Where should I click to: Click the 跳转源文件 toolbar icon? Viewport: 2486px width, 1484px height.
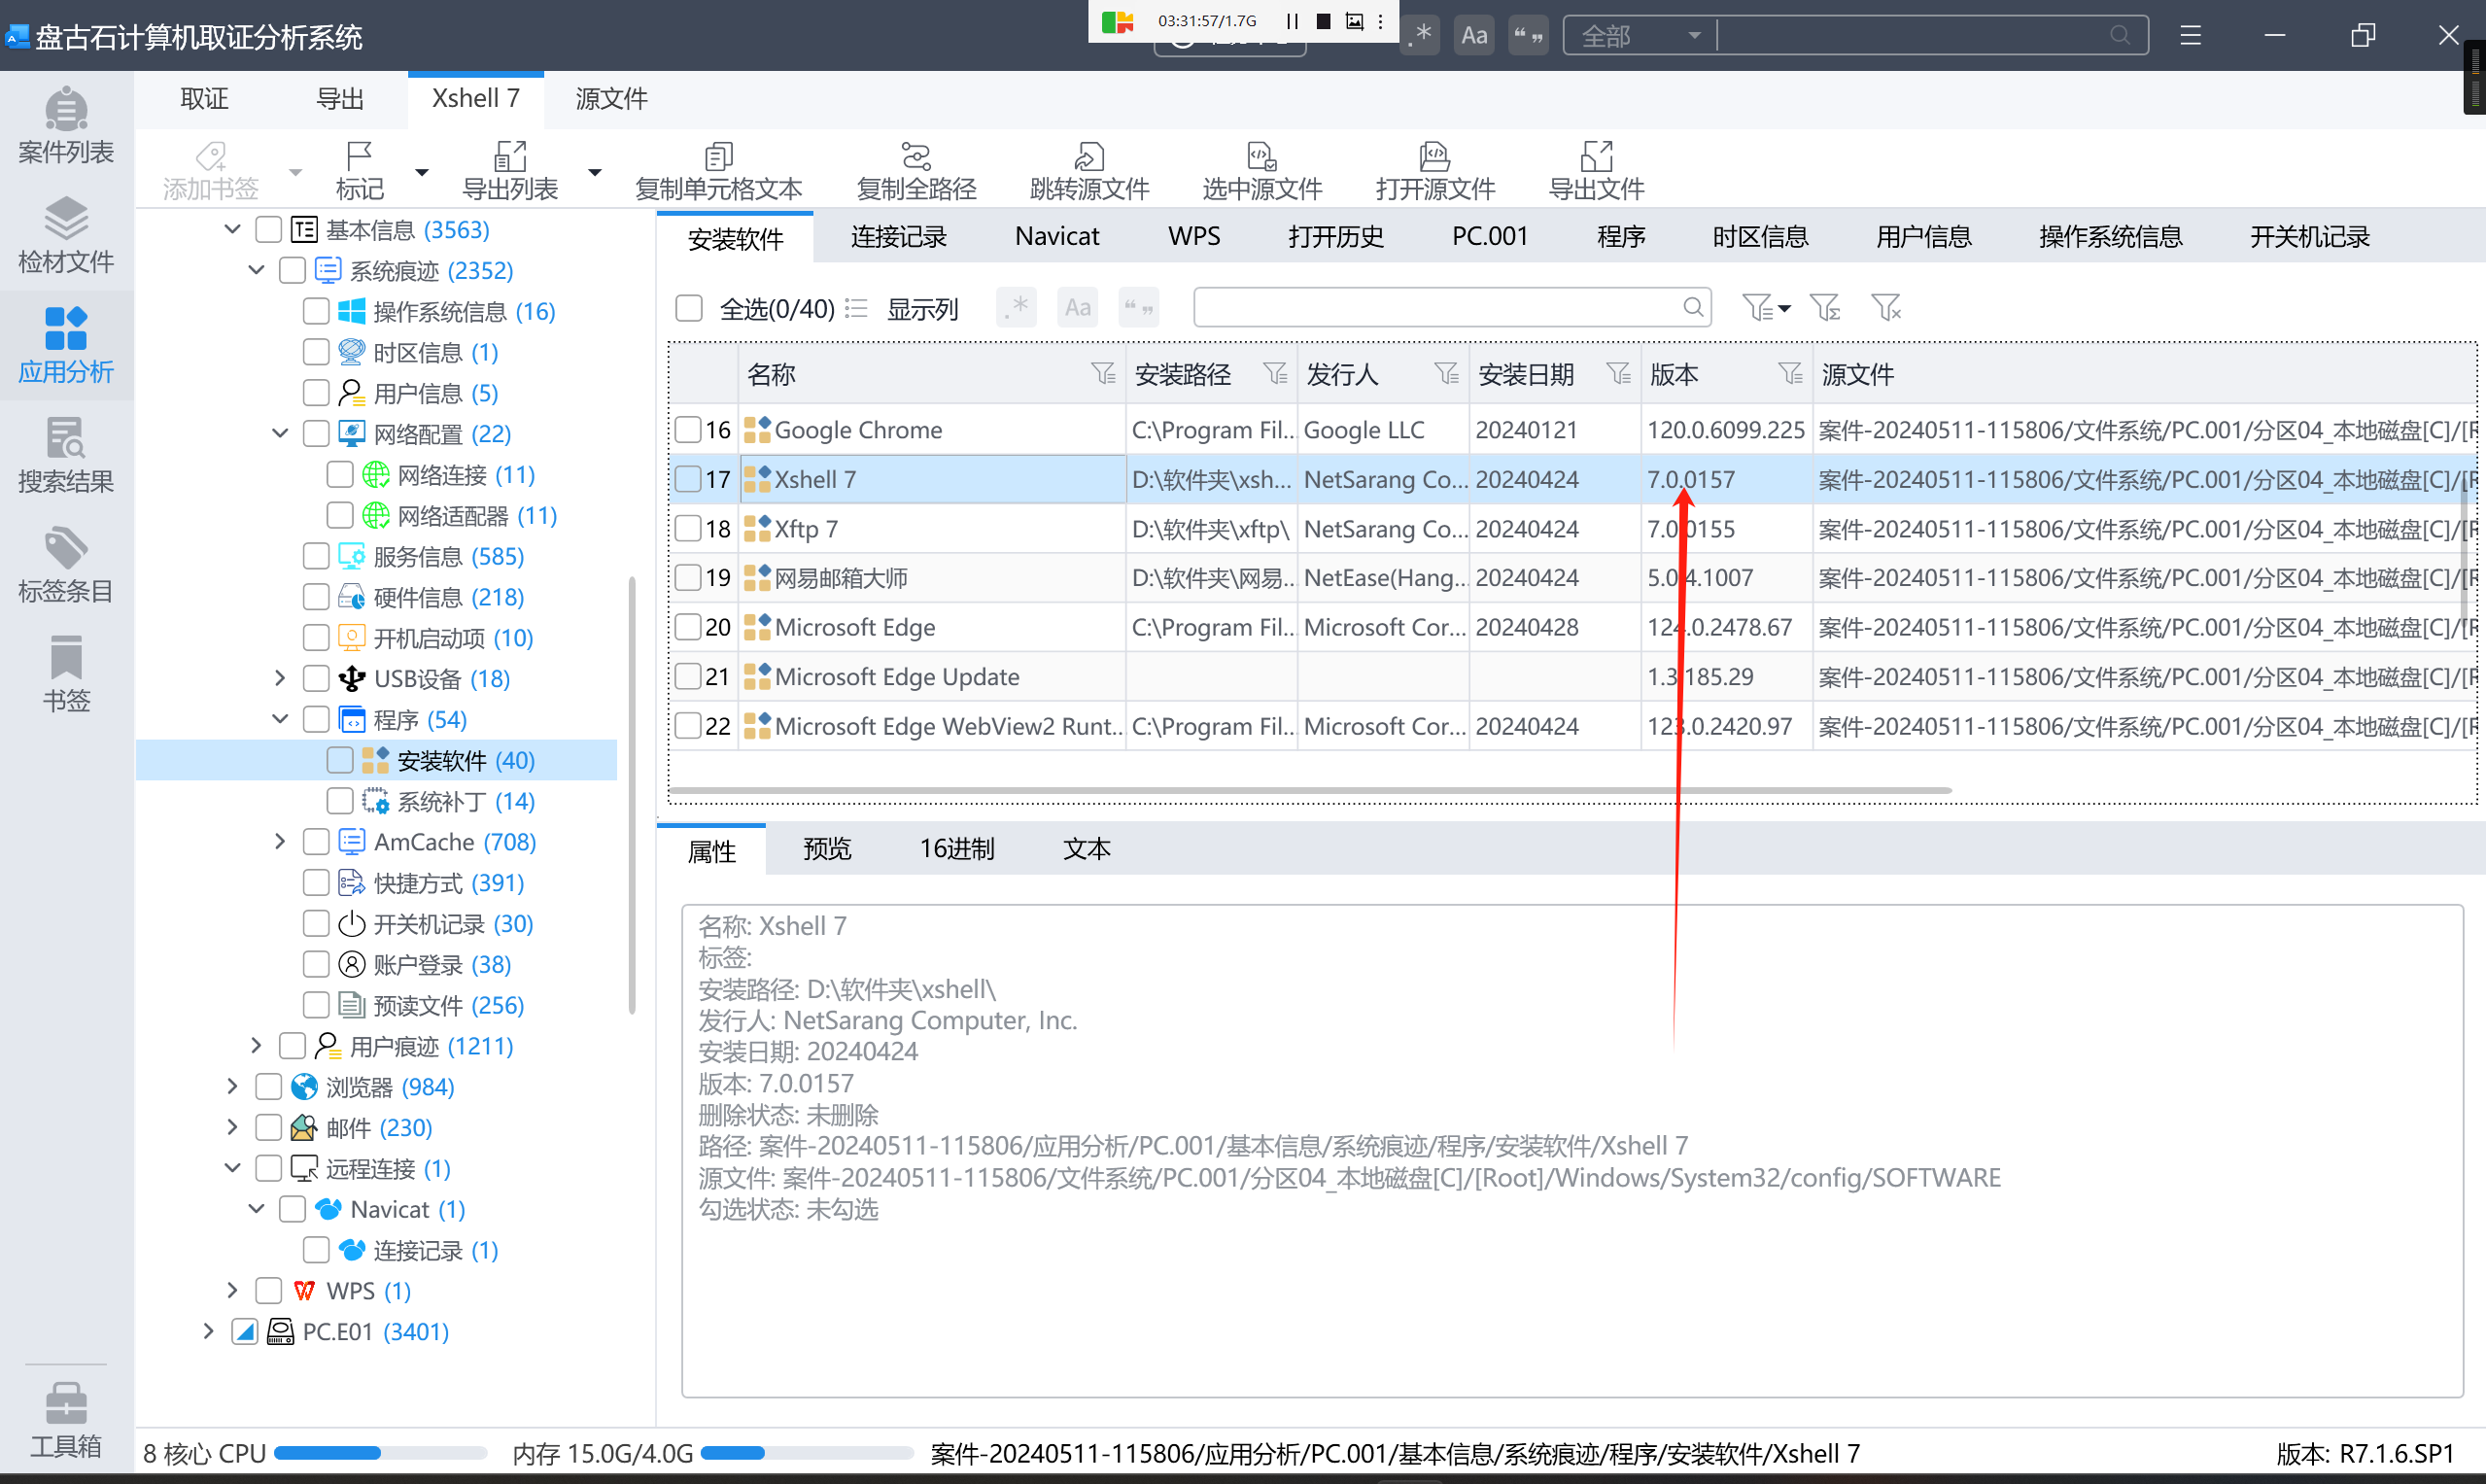point(1089,170)
